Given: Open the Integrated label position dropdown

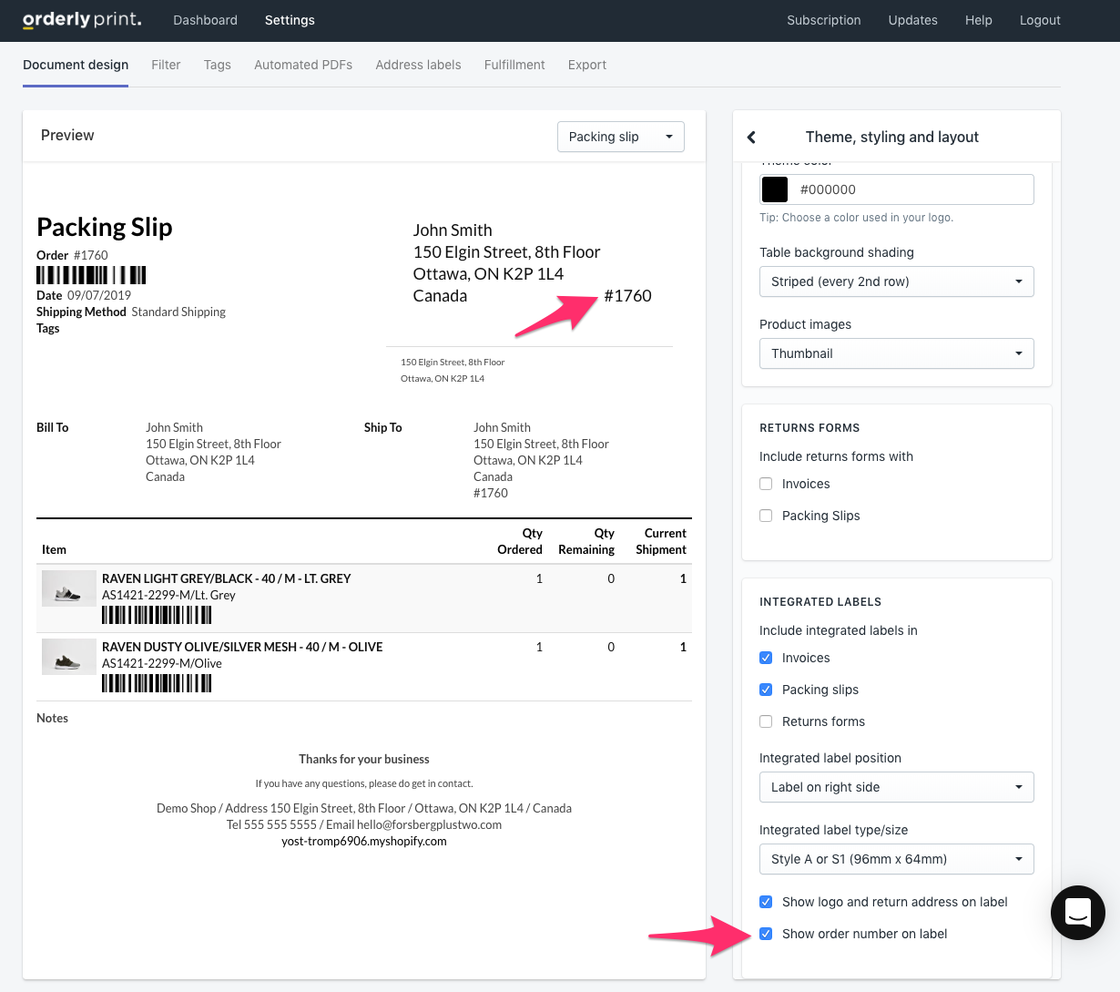Looking at the screenshot, I should tap(895, 787).
